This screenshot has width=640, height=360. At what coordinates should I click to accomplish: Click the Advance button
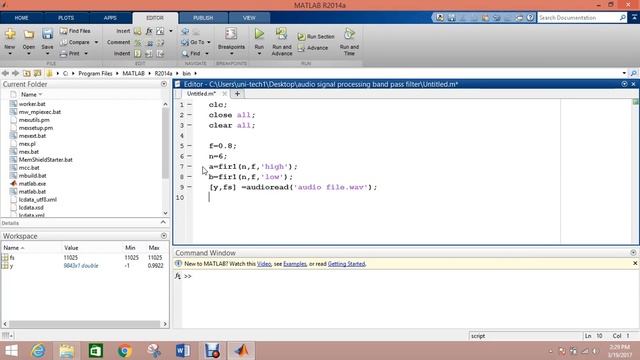click(313, 48)
